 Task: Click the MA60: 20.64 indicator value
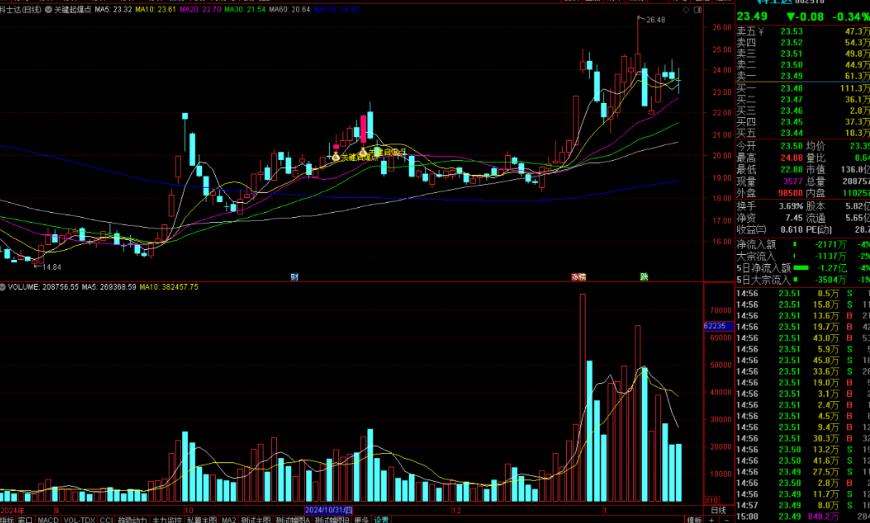coord(290,9)
